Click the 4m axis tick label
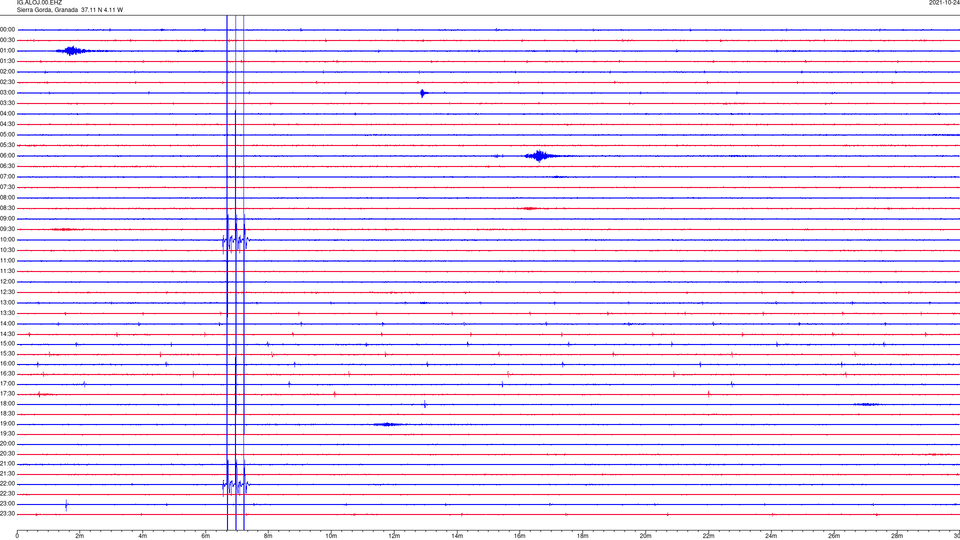This screenshot has width=960, height=540. coord(143,536)
